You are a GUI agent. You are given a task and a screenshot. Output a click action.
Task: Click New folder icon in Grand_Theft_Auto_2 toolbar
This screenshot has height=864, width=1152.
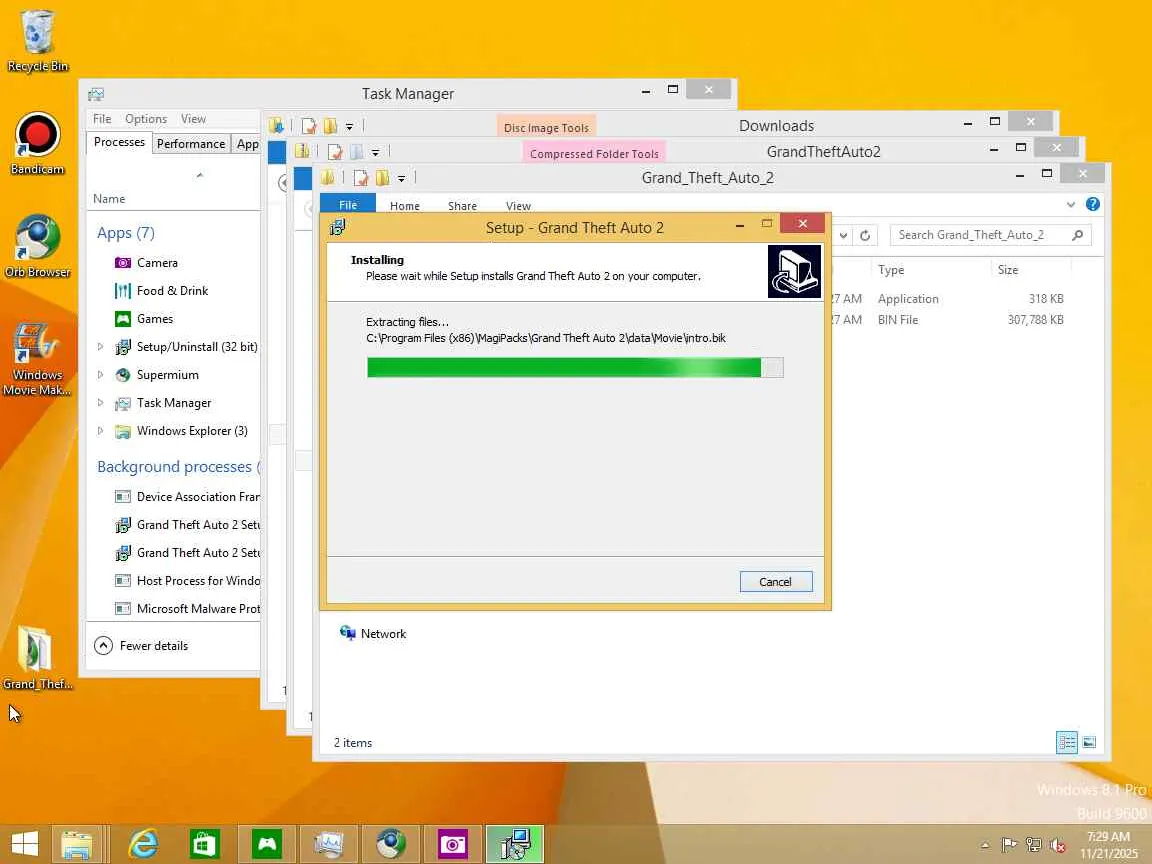[382, 178]
